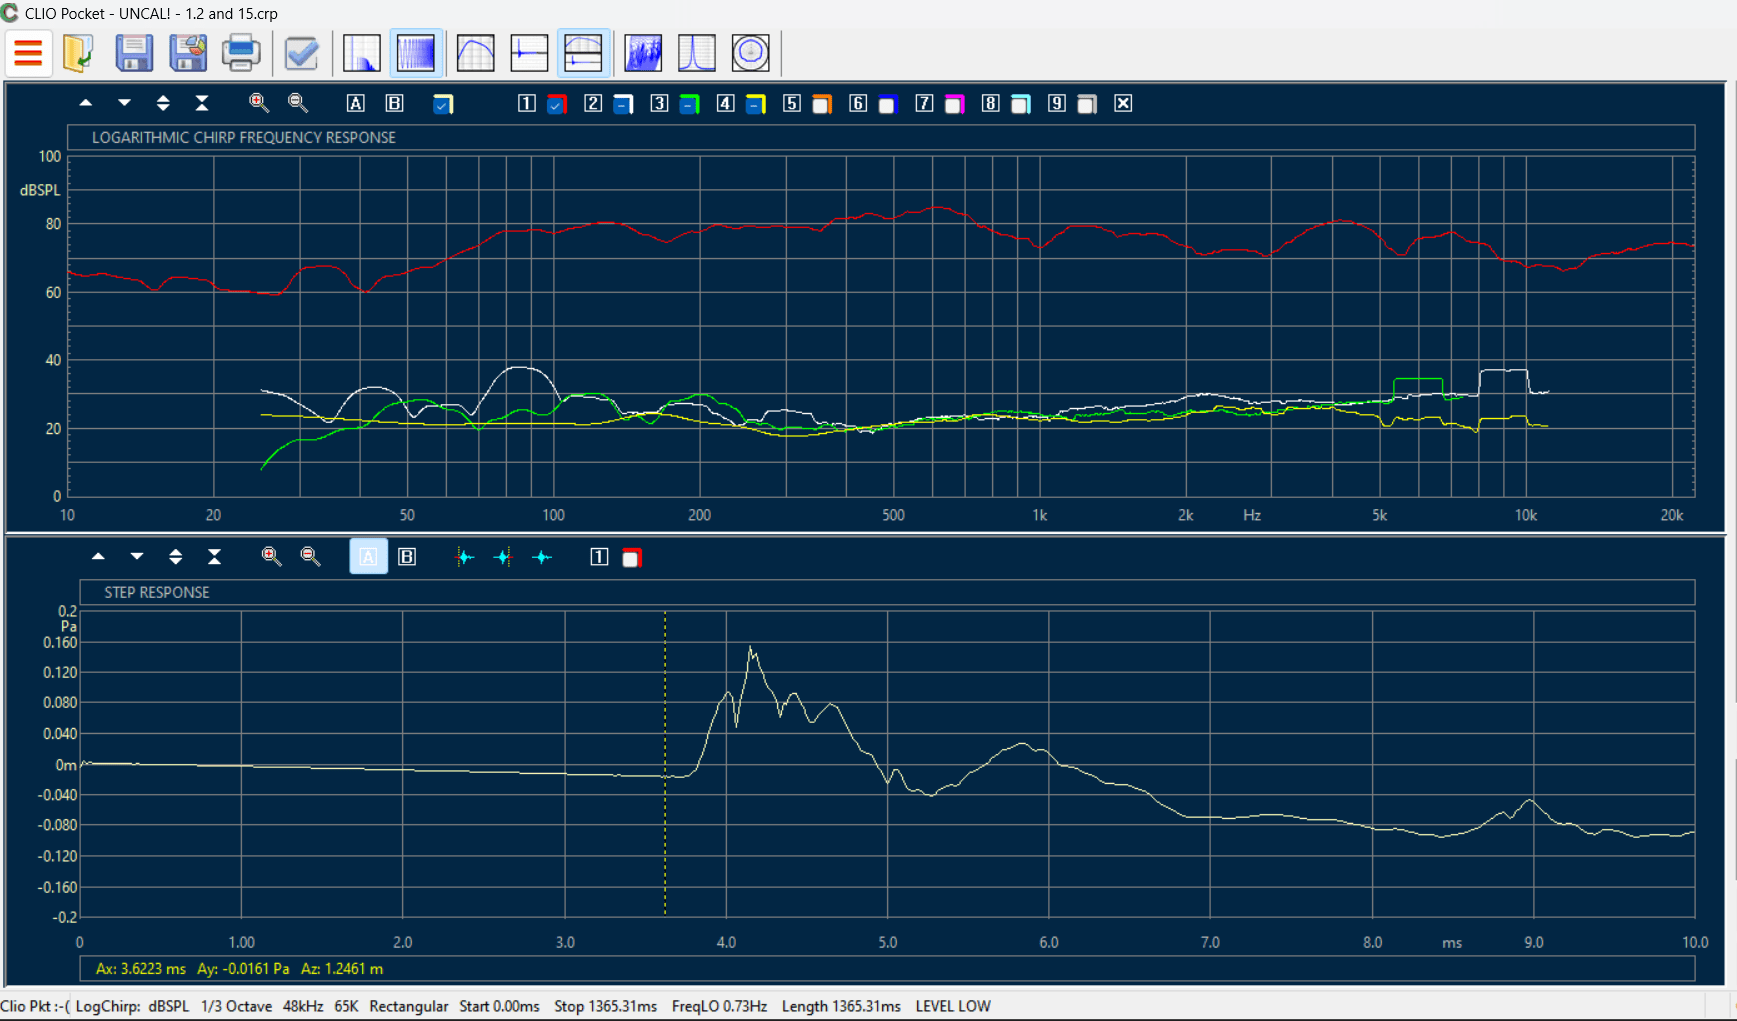Set window start marker waveform icon
Viewport: 1737px width, 1021px height.
(x=465, y=557)
